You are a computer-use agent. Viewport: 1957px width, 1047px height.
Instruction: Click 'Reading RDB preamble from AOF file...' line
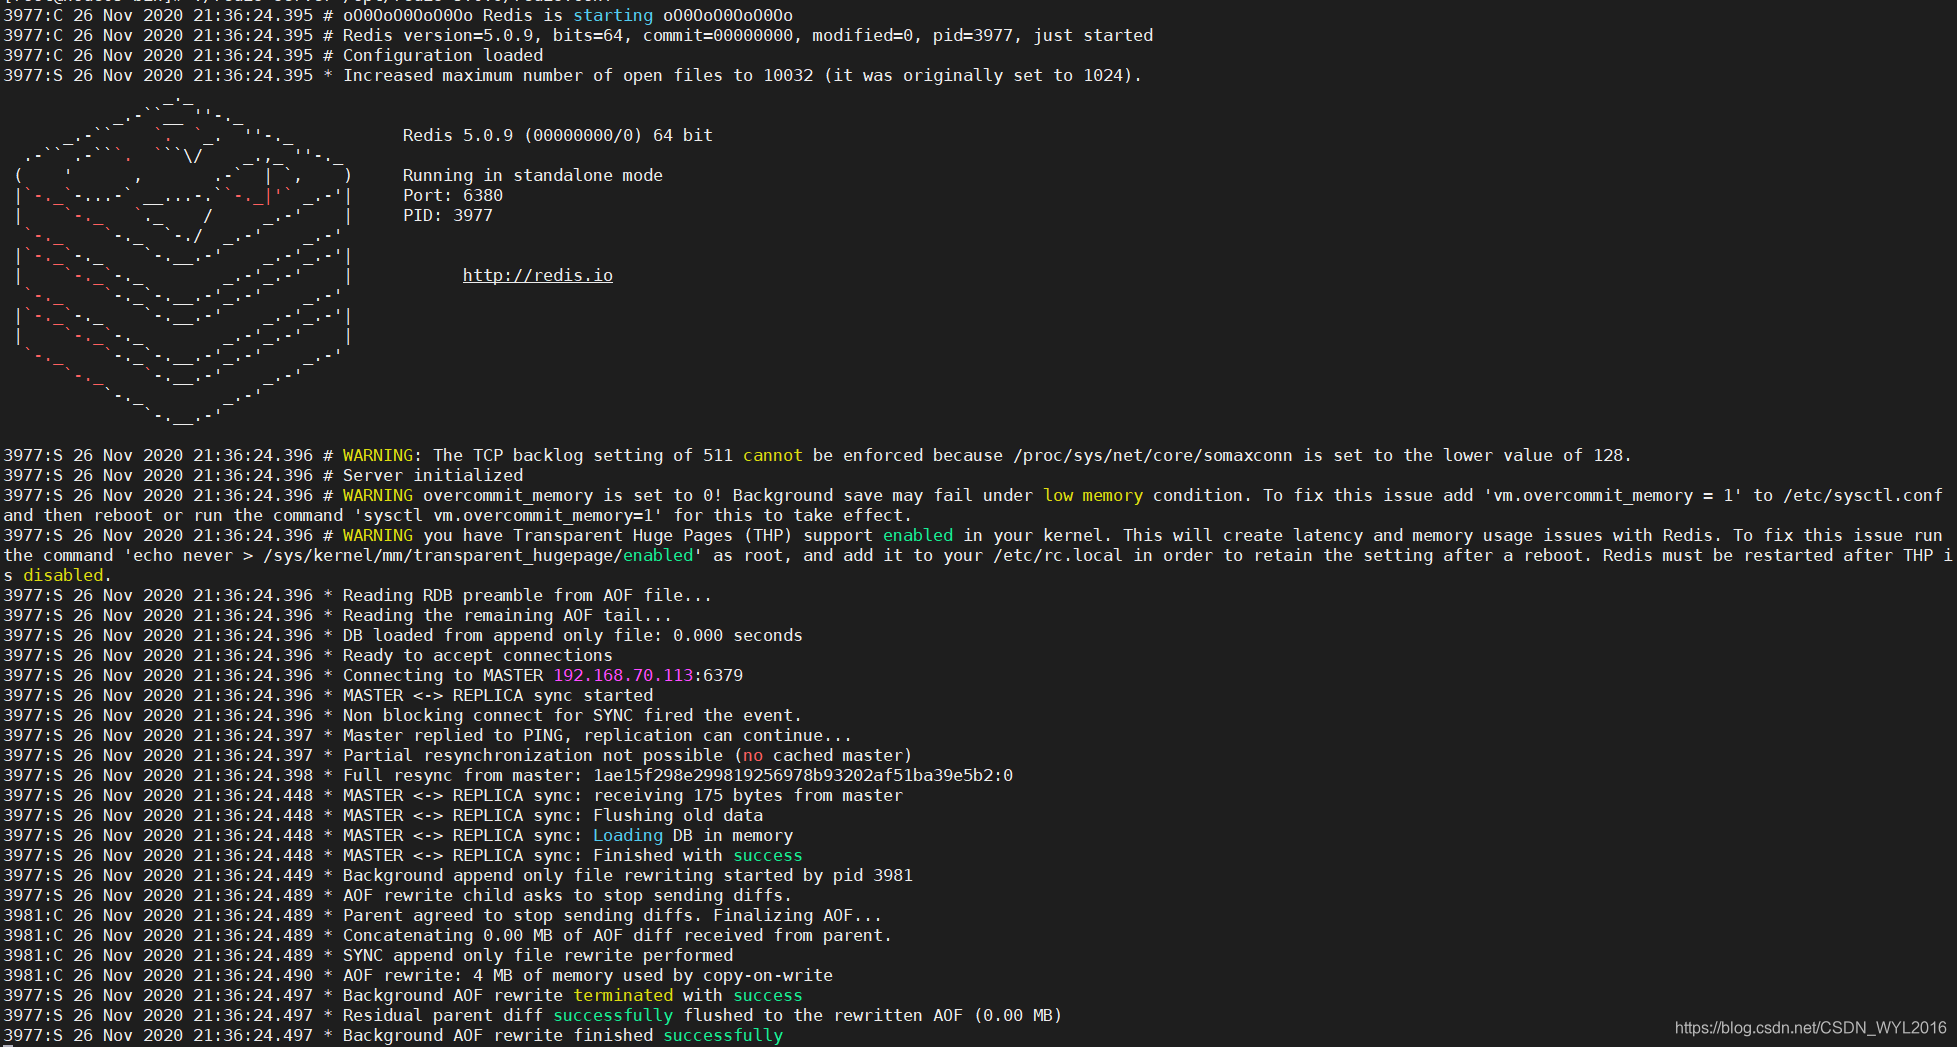click(x=358, y=595)
